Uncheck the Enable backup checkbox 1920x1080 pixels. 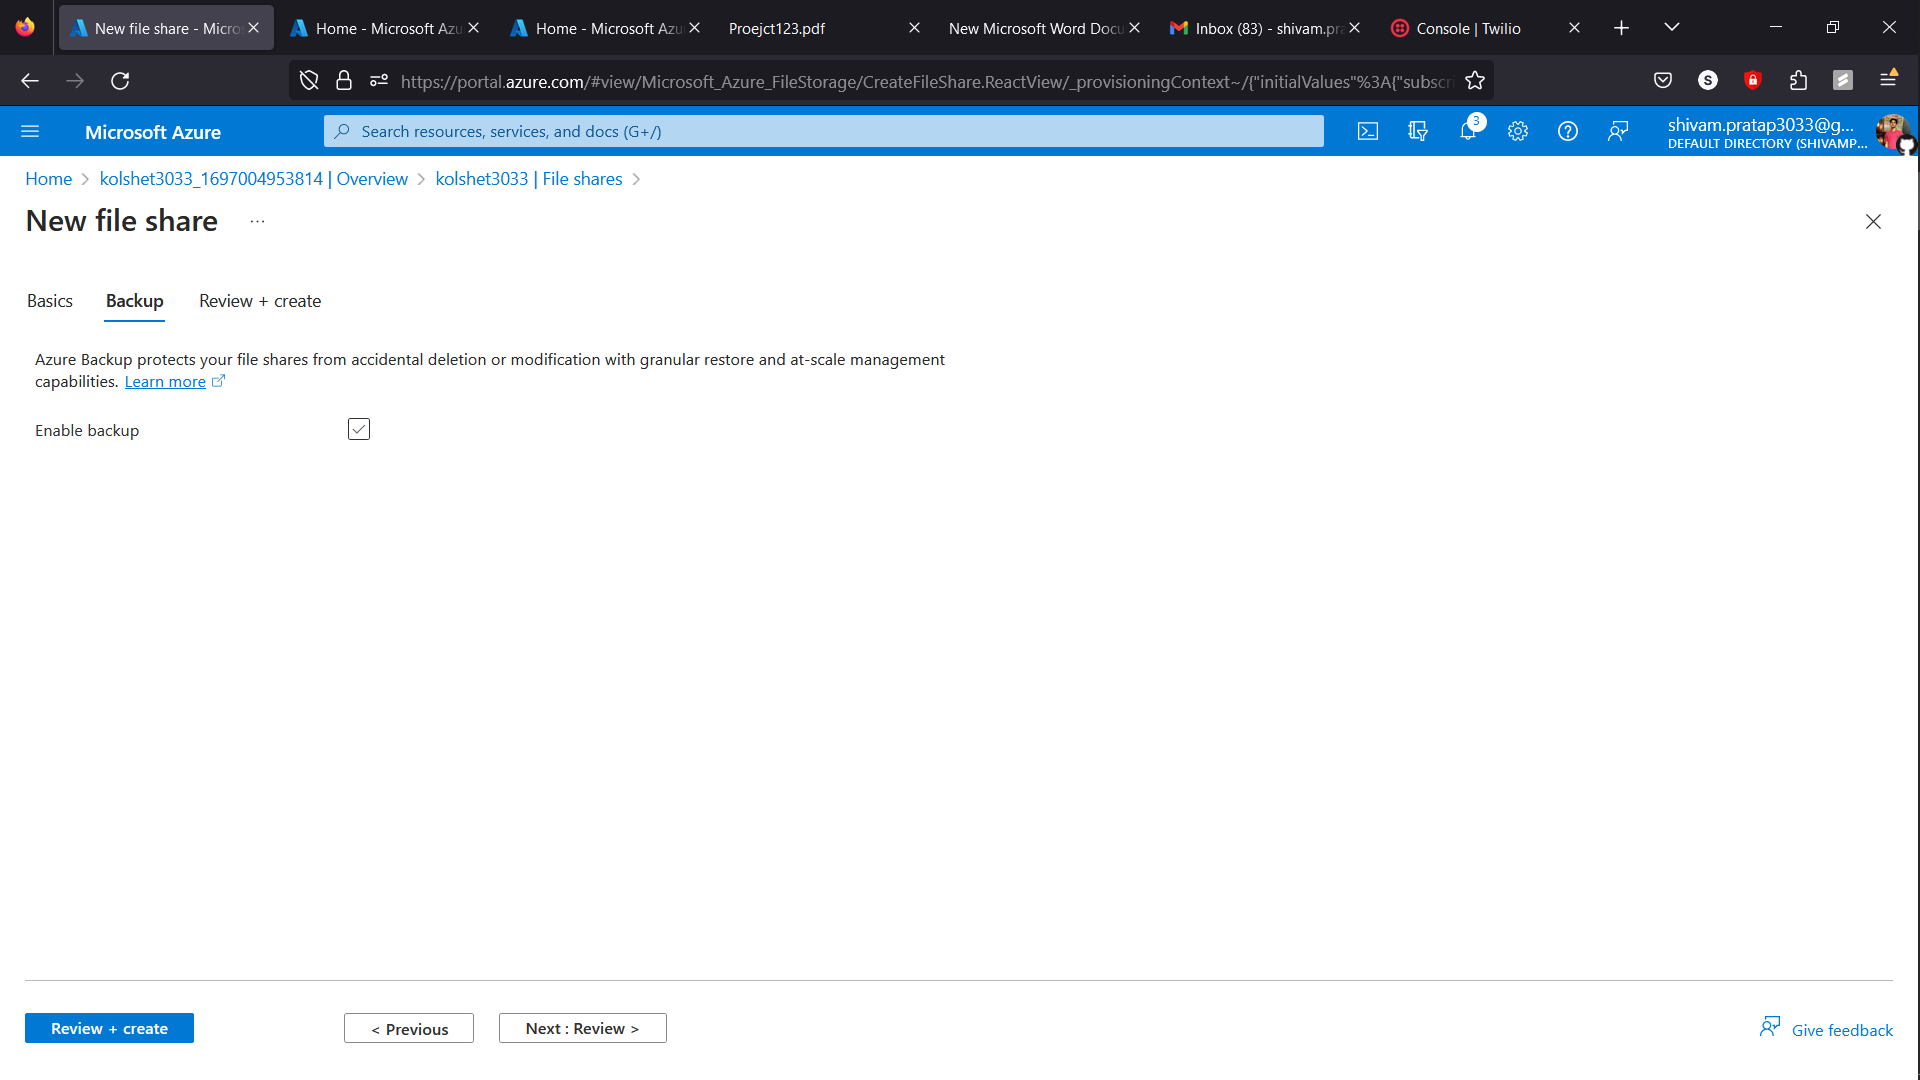coord(358,428)
